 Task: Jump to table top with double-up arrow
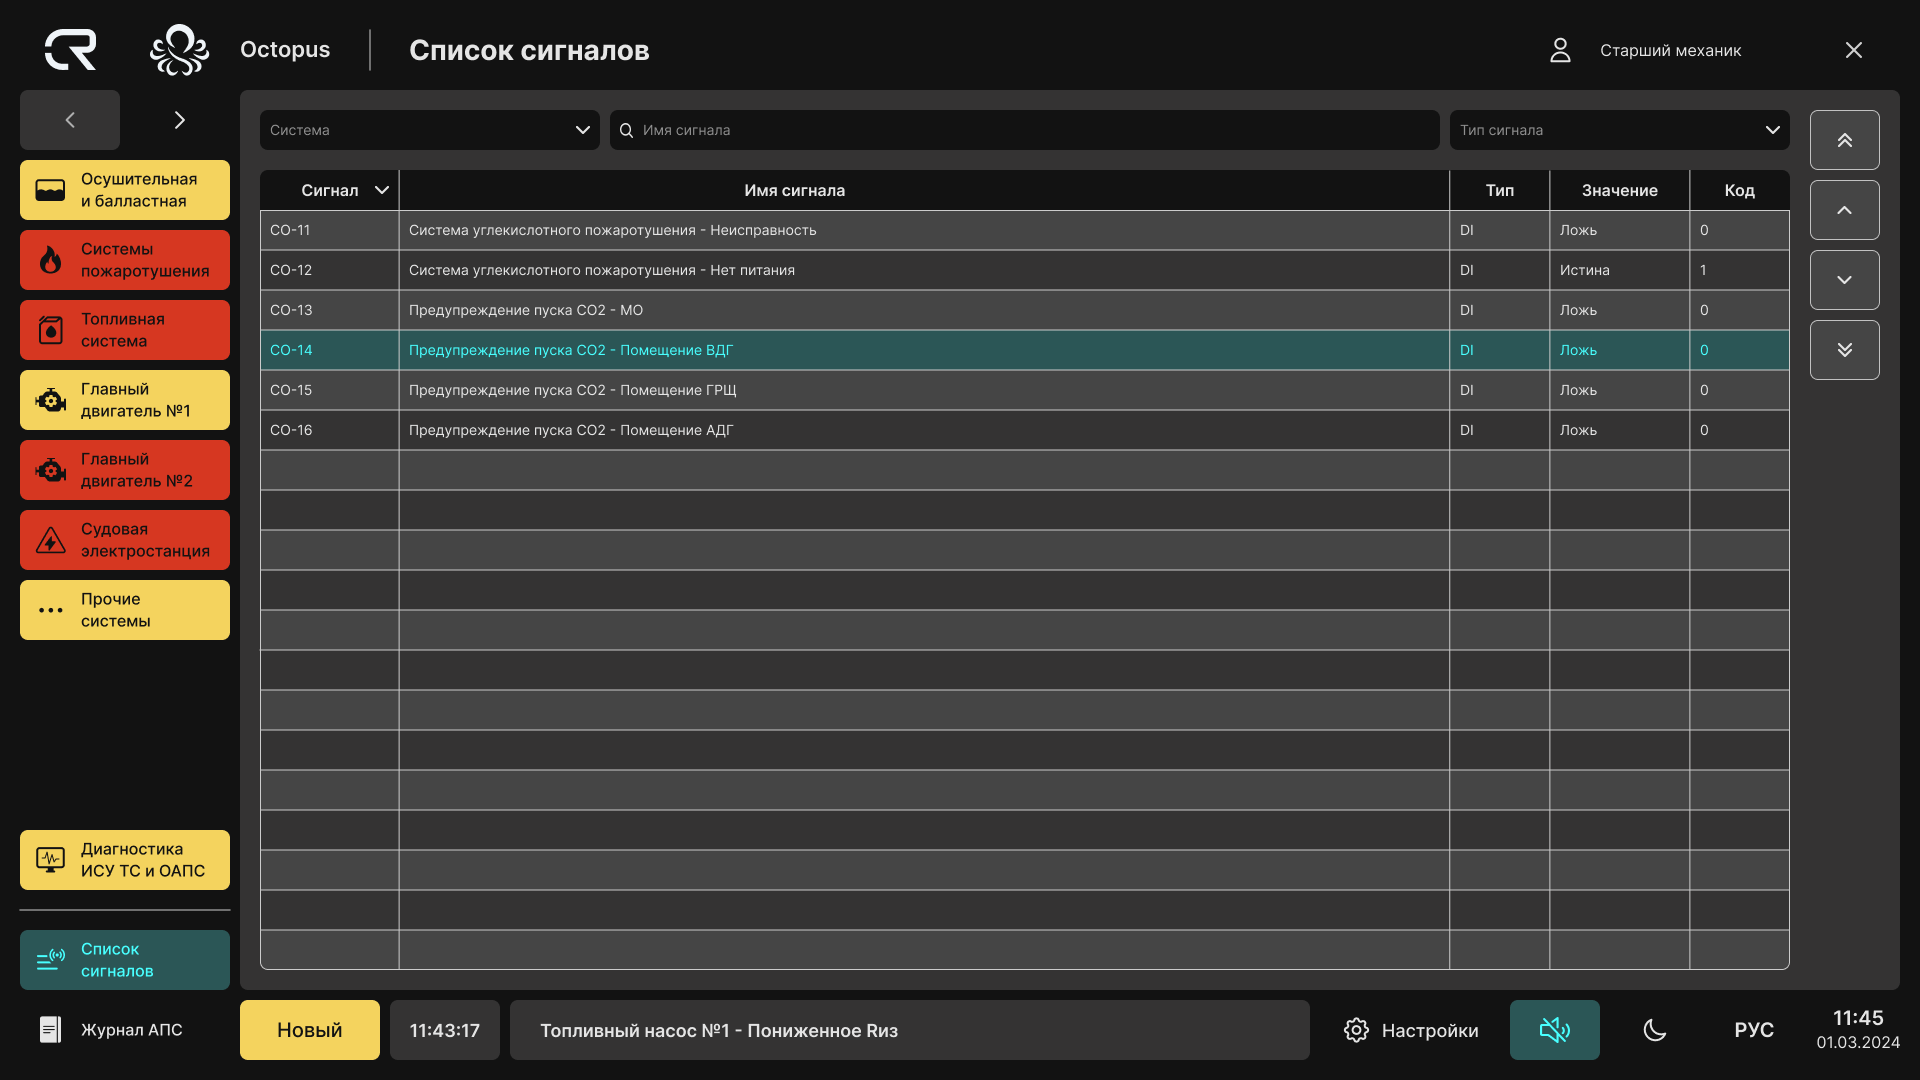point(1844,140)
